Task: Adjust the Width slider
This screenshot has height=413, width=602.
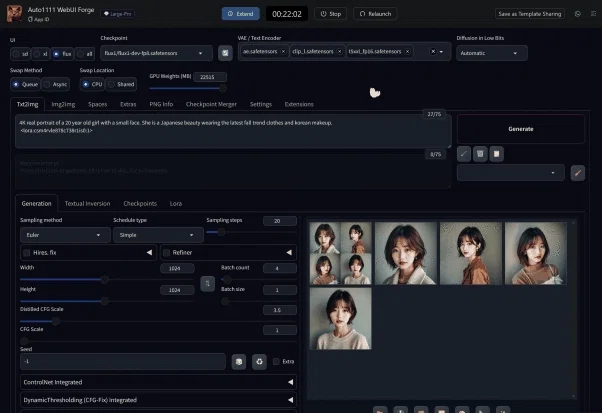Action: pyautogui.click(x=107, y=279)
